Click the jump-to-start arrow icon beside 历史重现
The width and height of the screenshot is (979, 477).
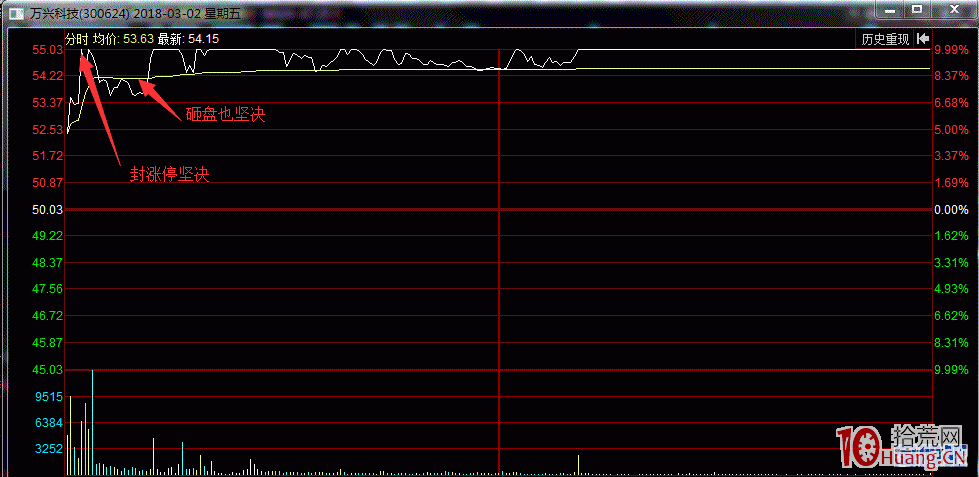click(x=923, y=39)
